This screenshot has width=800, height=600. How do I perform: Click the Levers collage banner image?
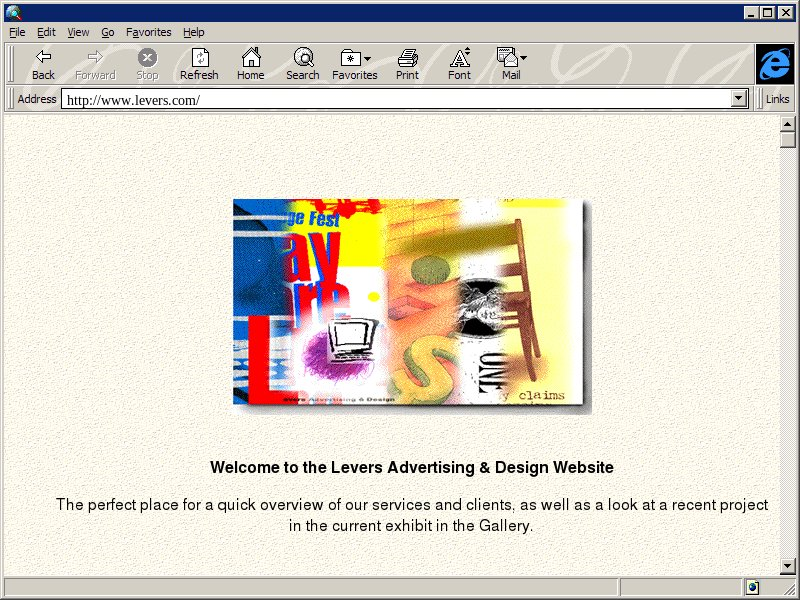[x=410, y=302]
